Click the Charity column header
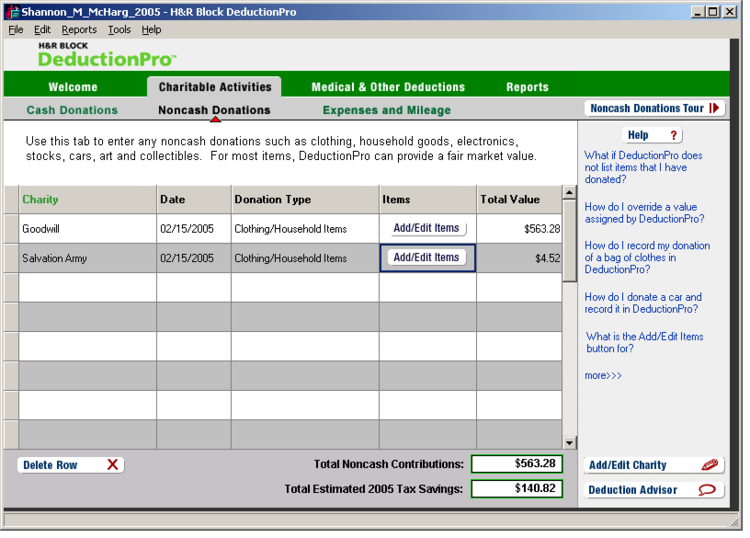750x538 pixels. [88, 199]
